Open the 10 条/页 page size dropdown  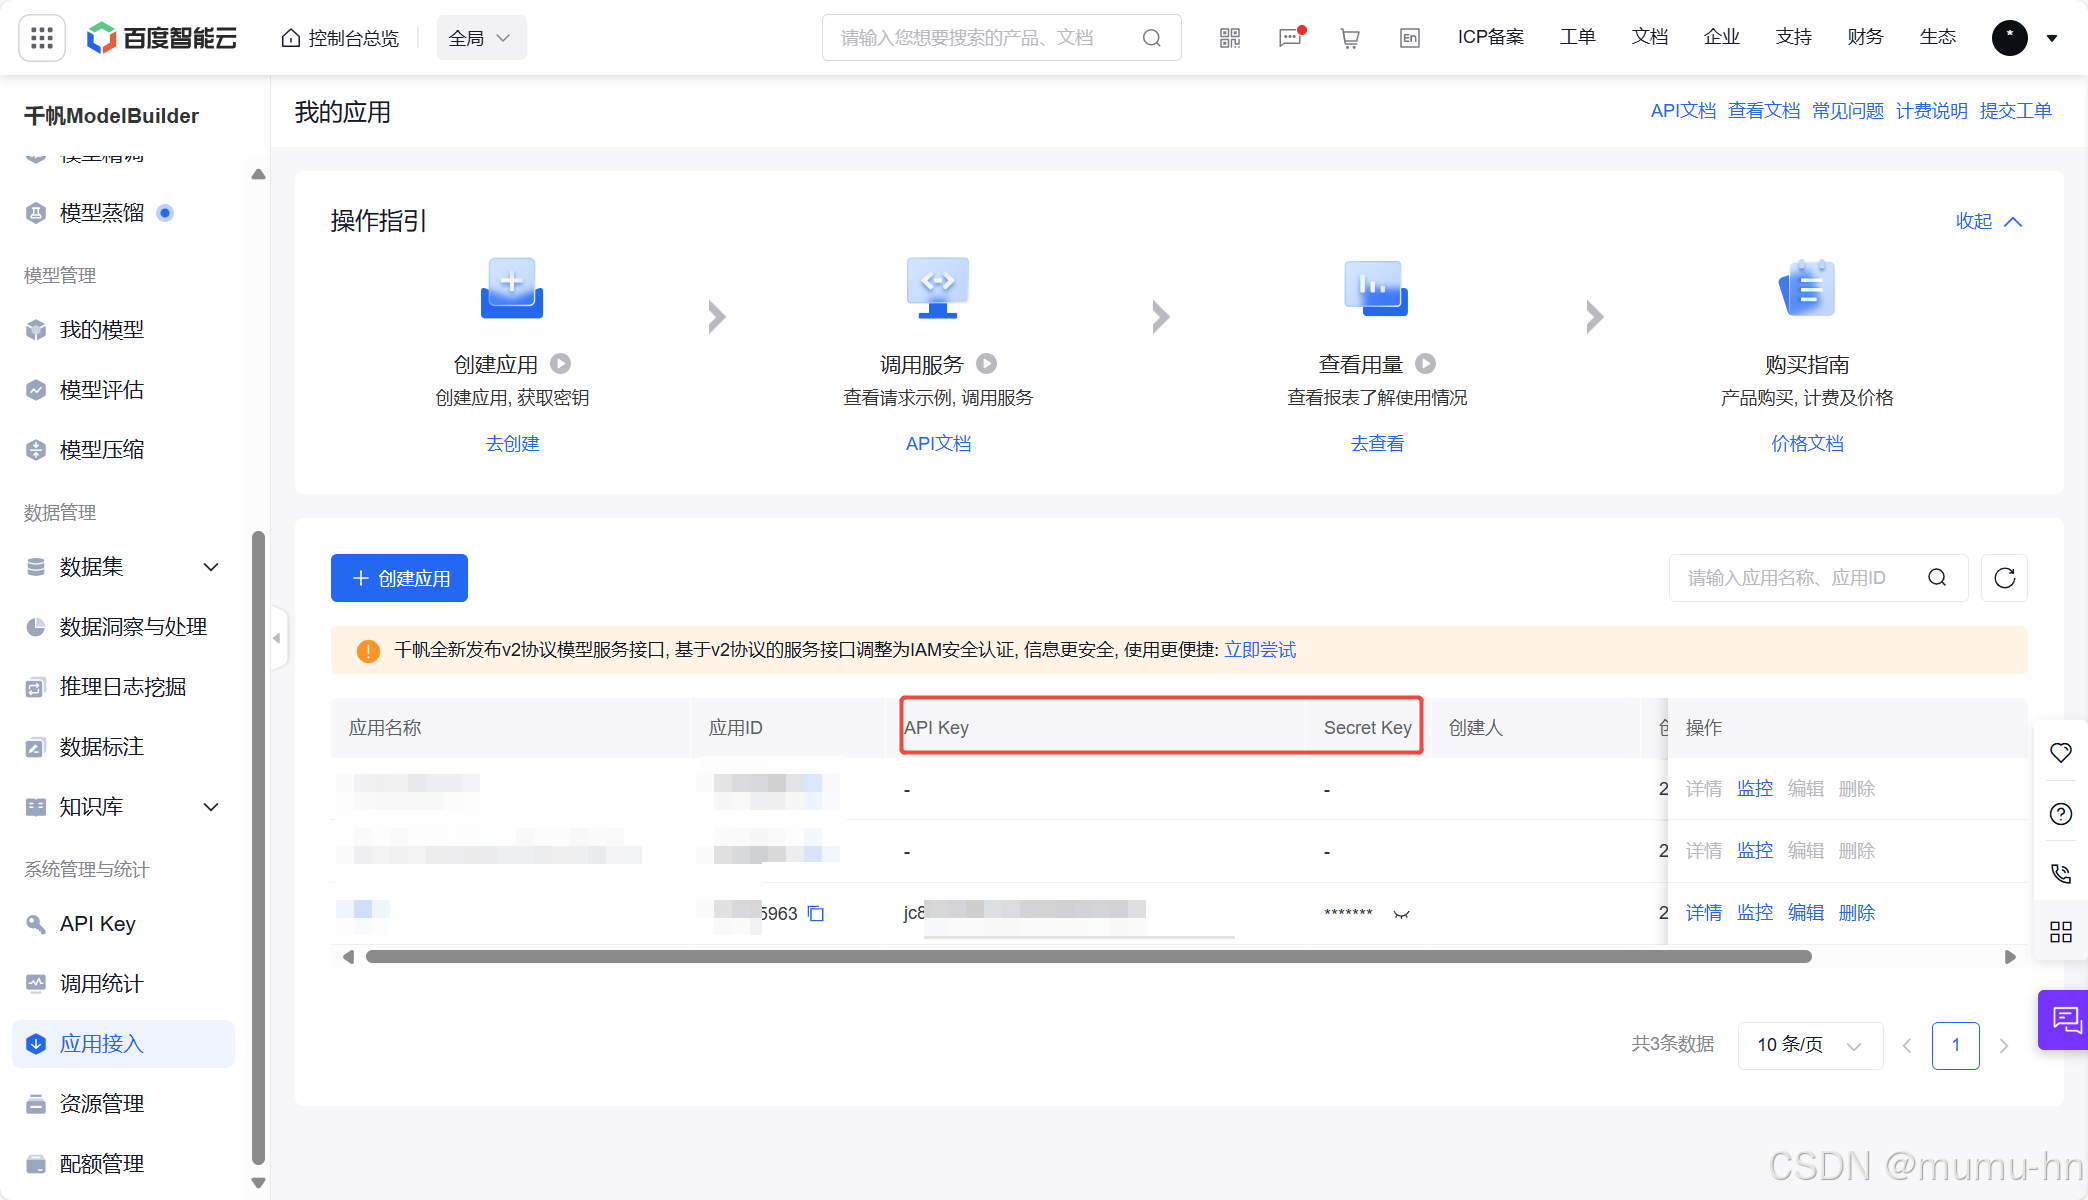pyautogui.click(x=1810, y=1045)
